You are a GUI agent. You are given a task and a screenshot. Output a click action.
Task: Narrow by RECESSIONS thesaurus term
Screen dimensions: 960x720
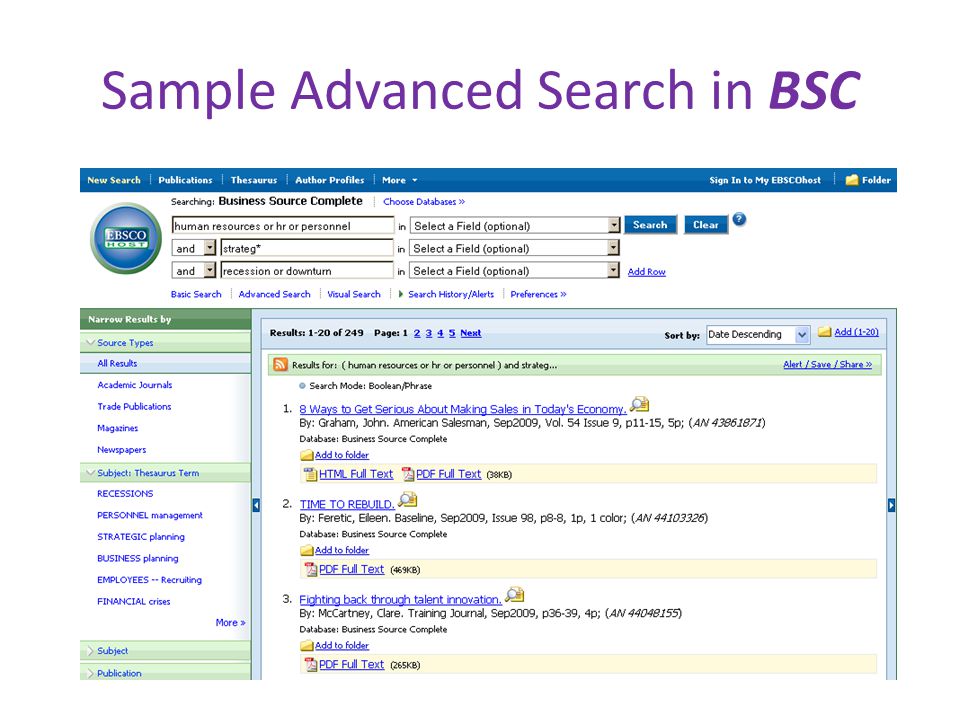[x=125, y=493]
